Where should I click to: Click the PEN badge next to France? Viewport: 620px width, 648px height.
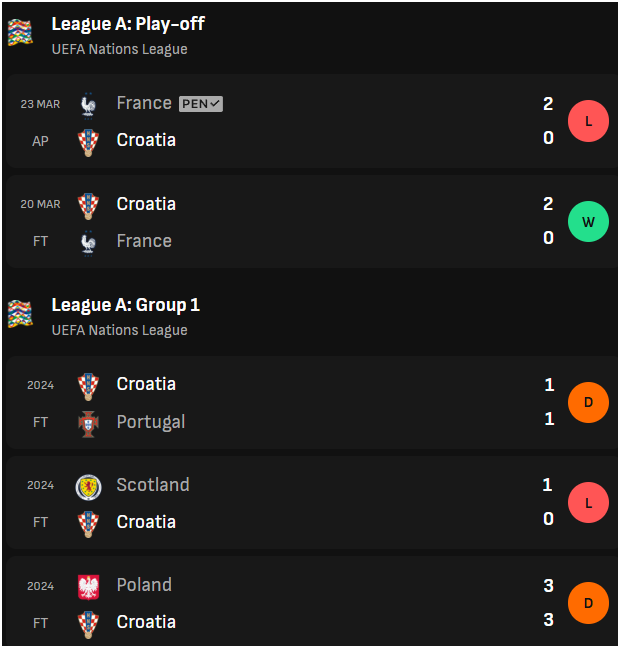201,104
